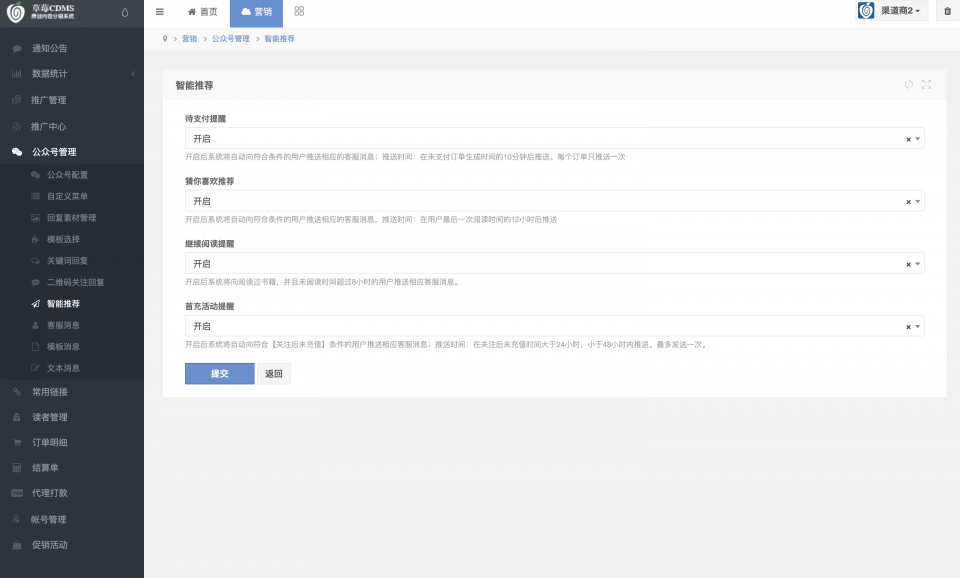
Task: Open the 待支付提醒 dropdown
Action: [x=555, y=138]
